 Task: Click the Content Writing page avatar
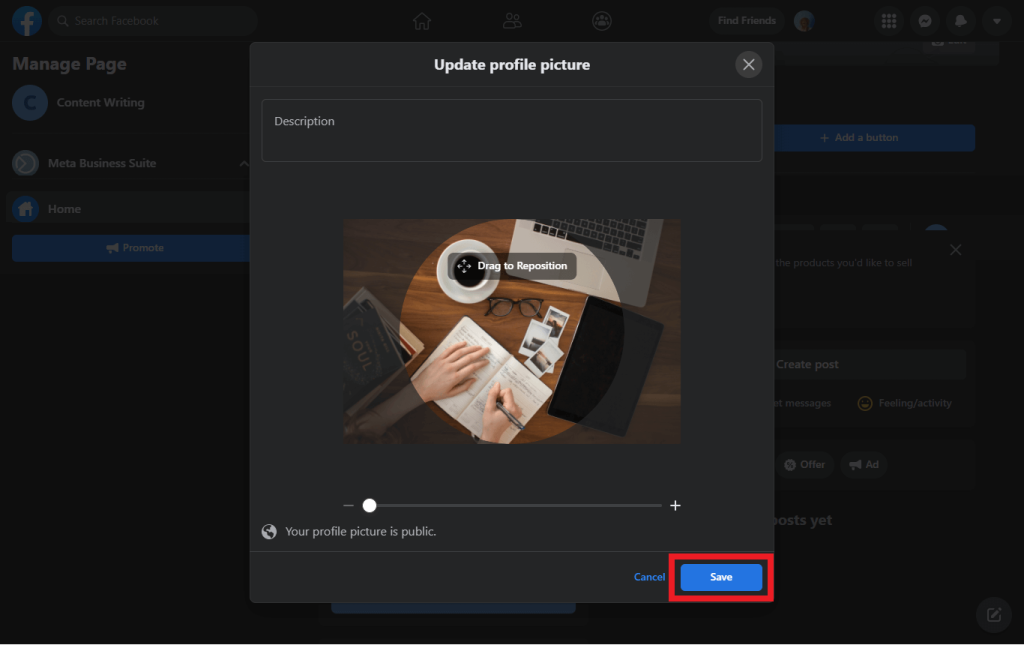(x=30, y=102)
